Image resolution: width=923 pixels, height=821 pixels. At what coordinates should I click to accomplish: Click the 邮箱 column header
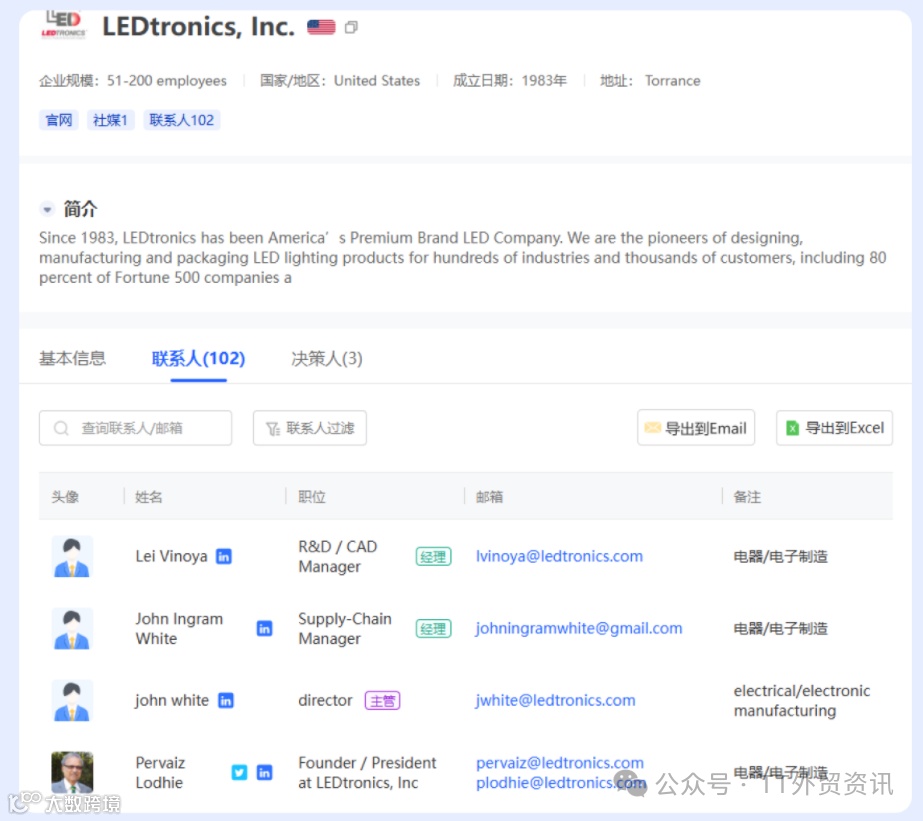click(x=489, y=497)
